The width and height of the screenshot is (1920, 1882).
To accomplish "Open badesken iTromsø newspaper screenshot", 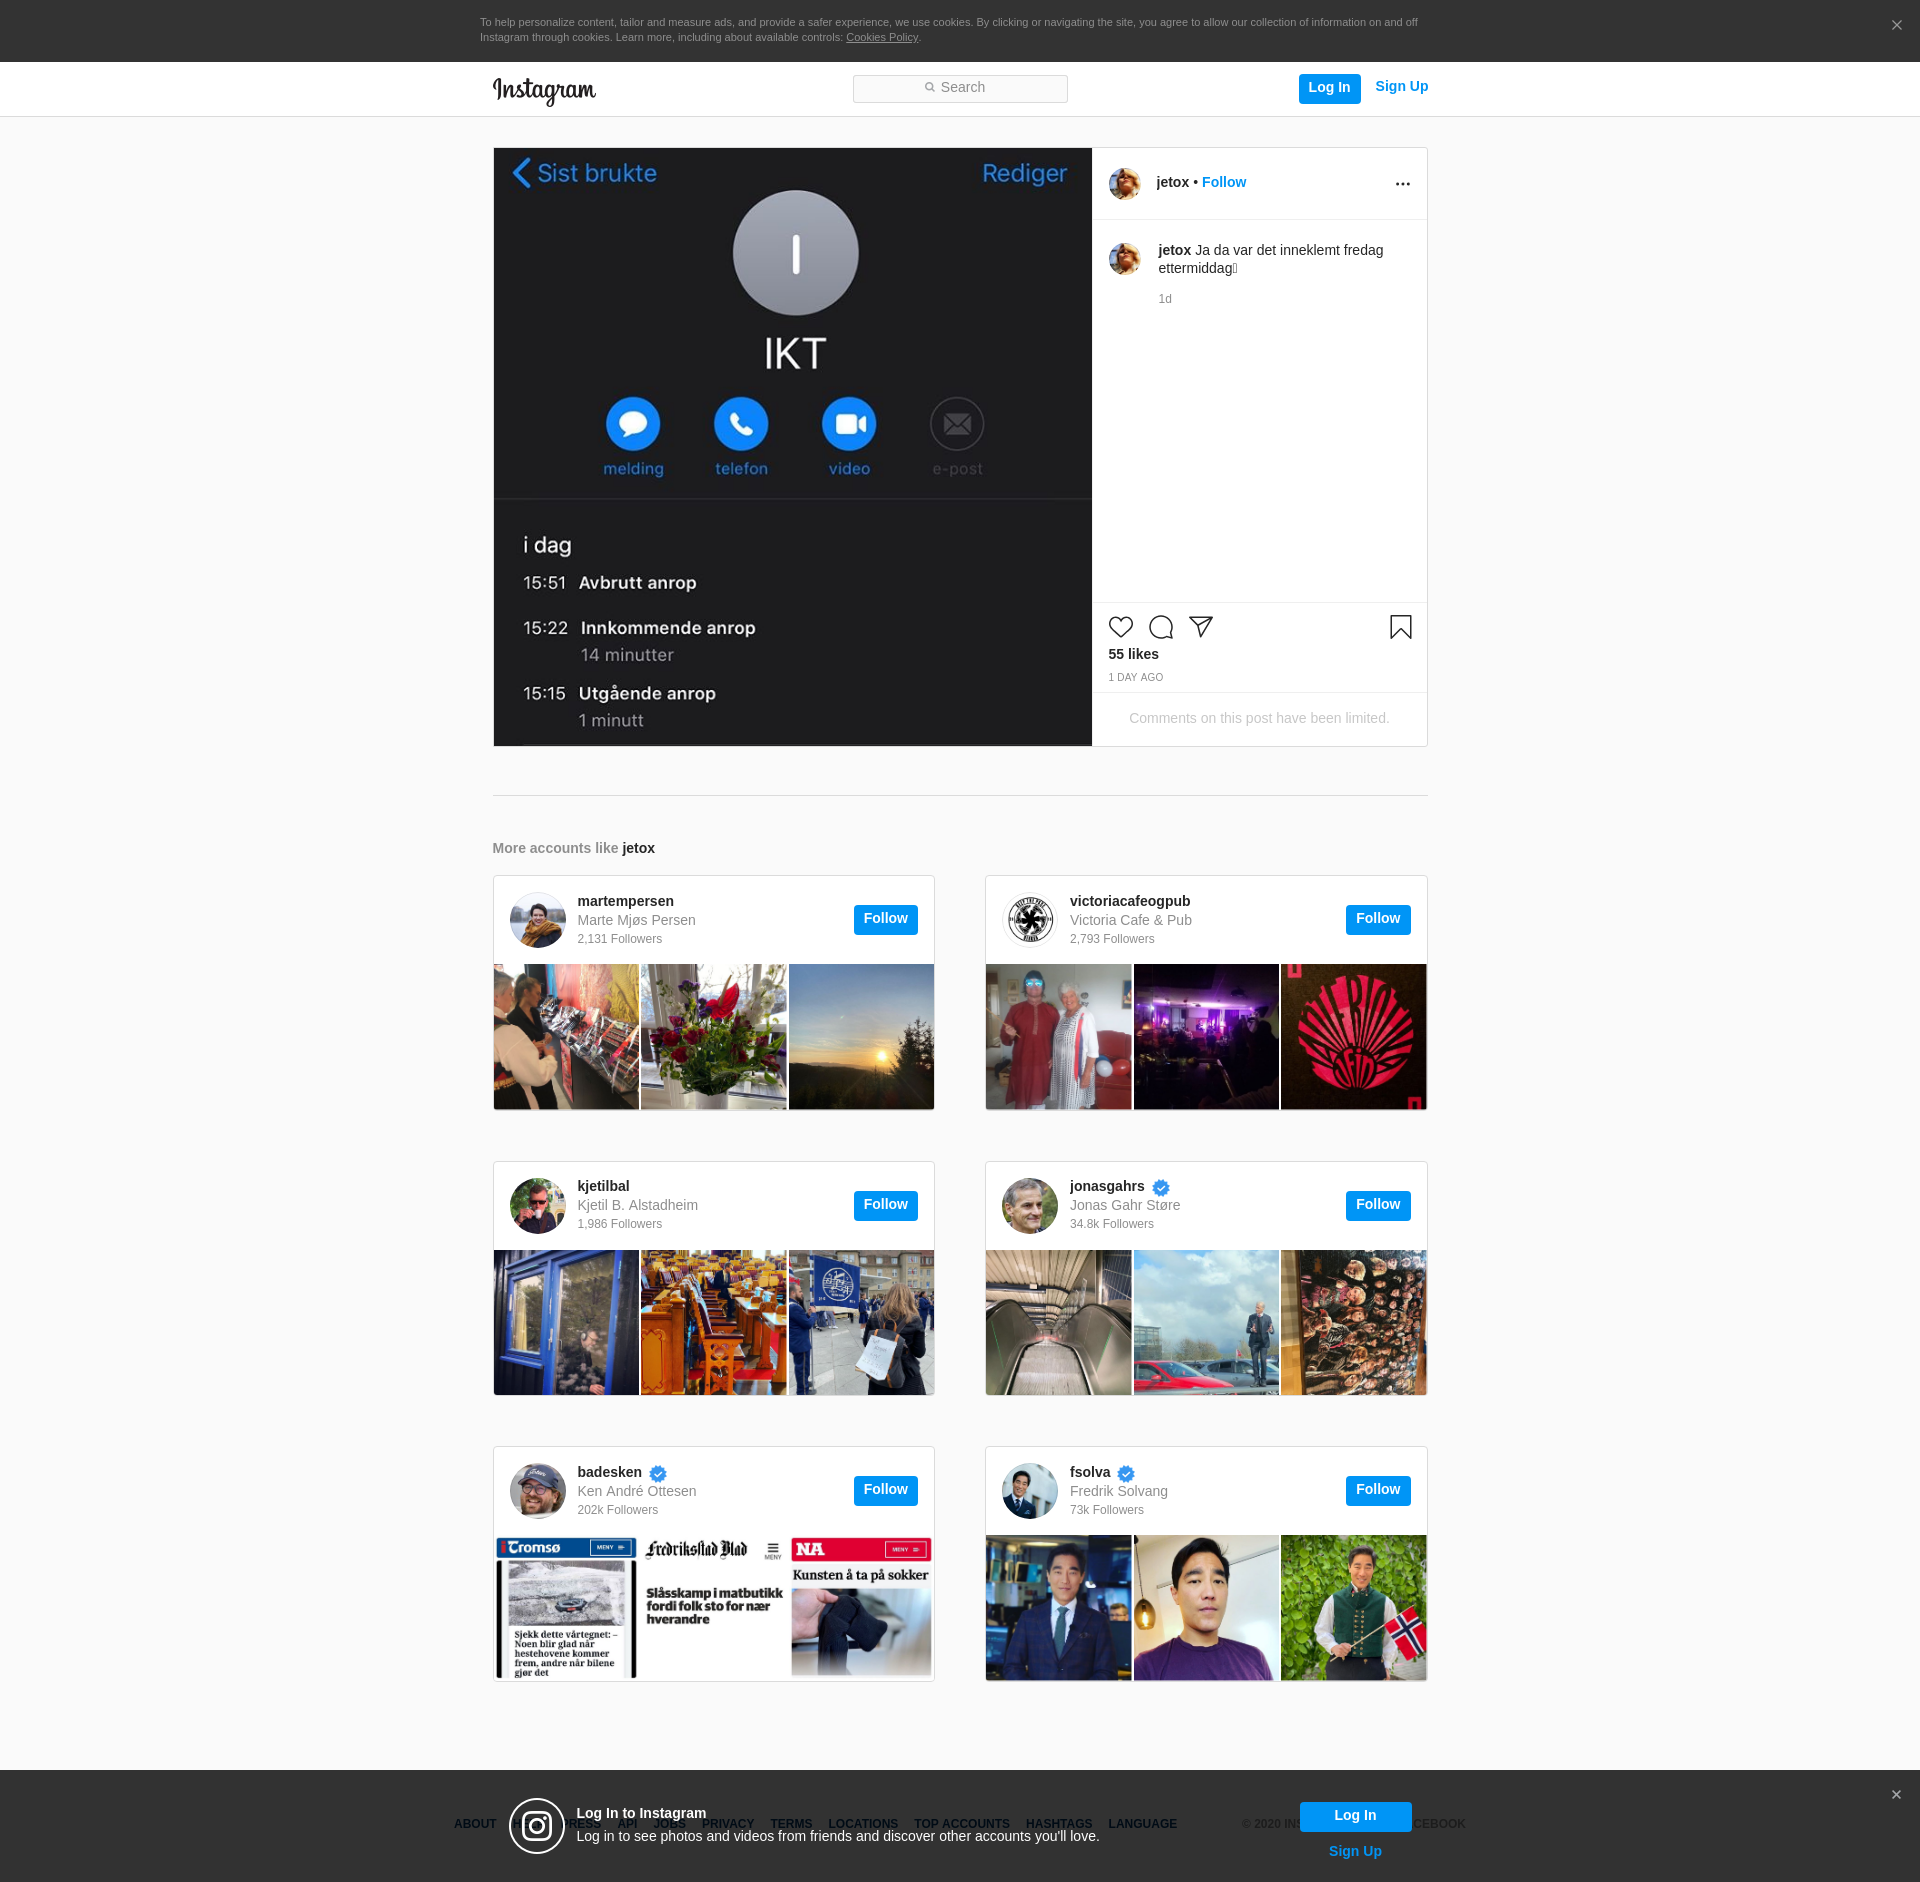I will [x=566, y=1608].
